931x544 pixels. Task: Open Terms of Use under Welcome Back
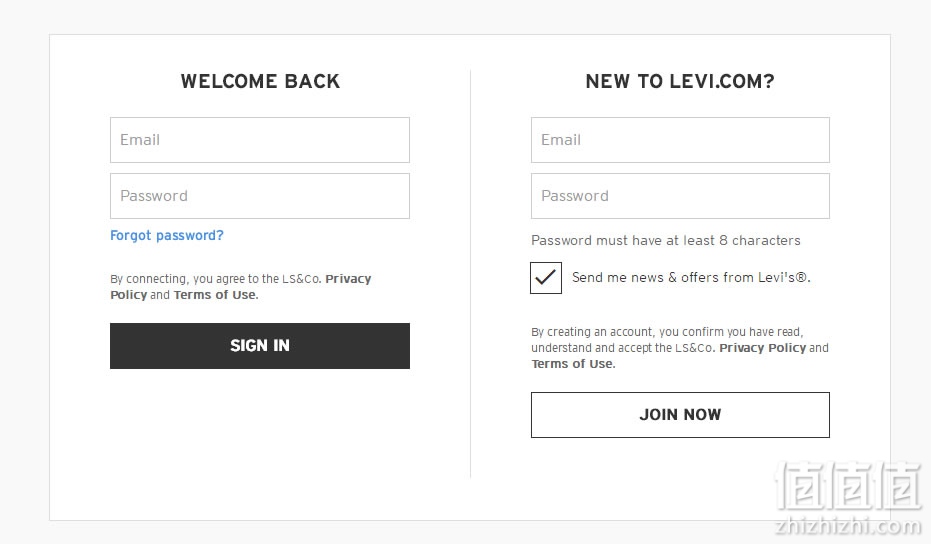[215, 295]
